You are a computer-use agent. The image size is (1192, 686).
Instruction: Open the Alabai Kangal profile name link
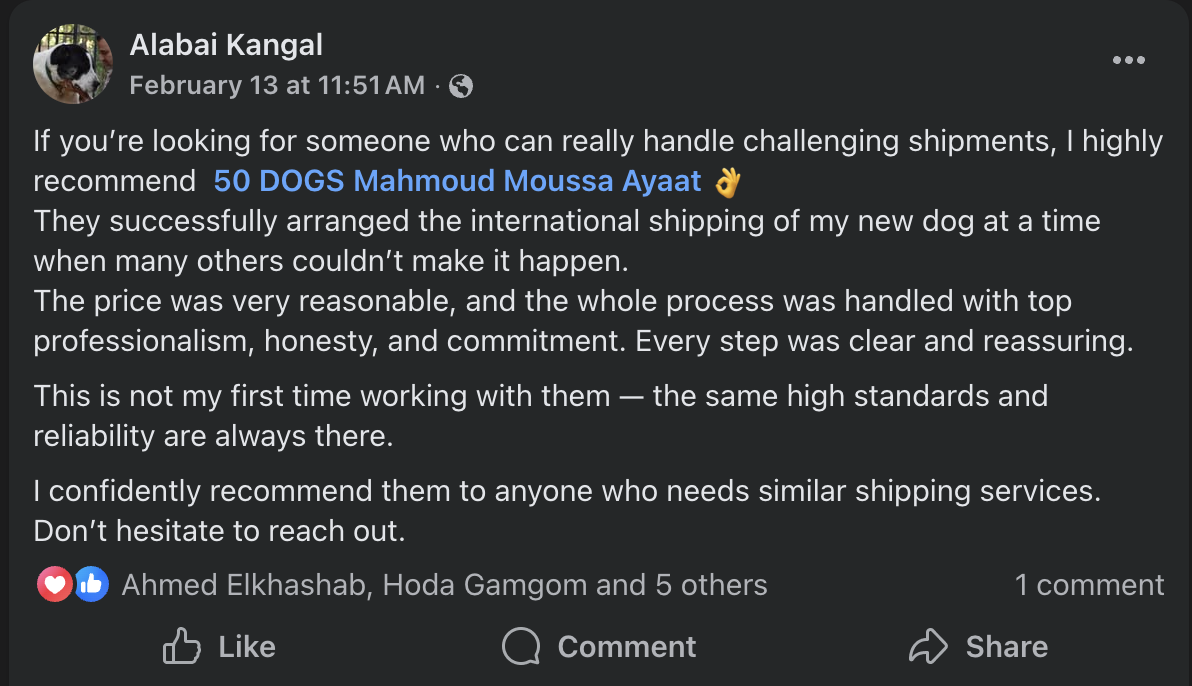pos(226,45)
